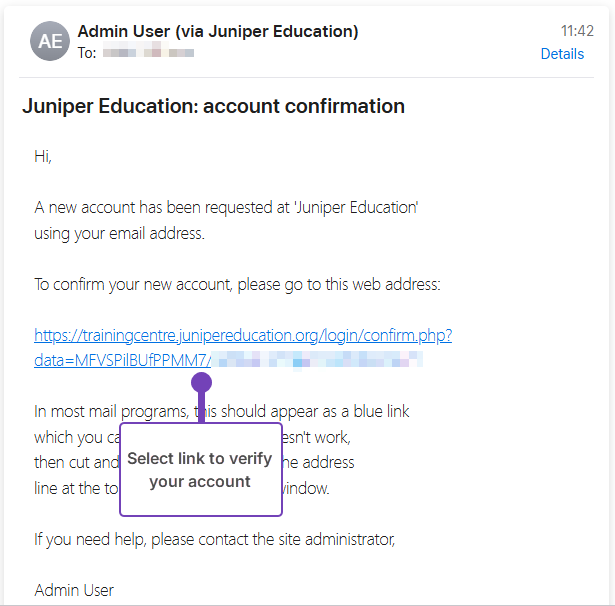The width and height of the screenshot is (615, 606).
Task: Click the 'If you need help' sentence
Action: [214, 539]
